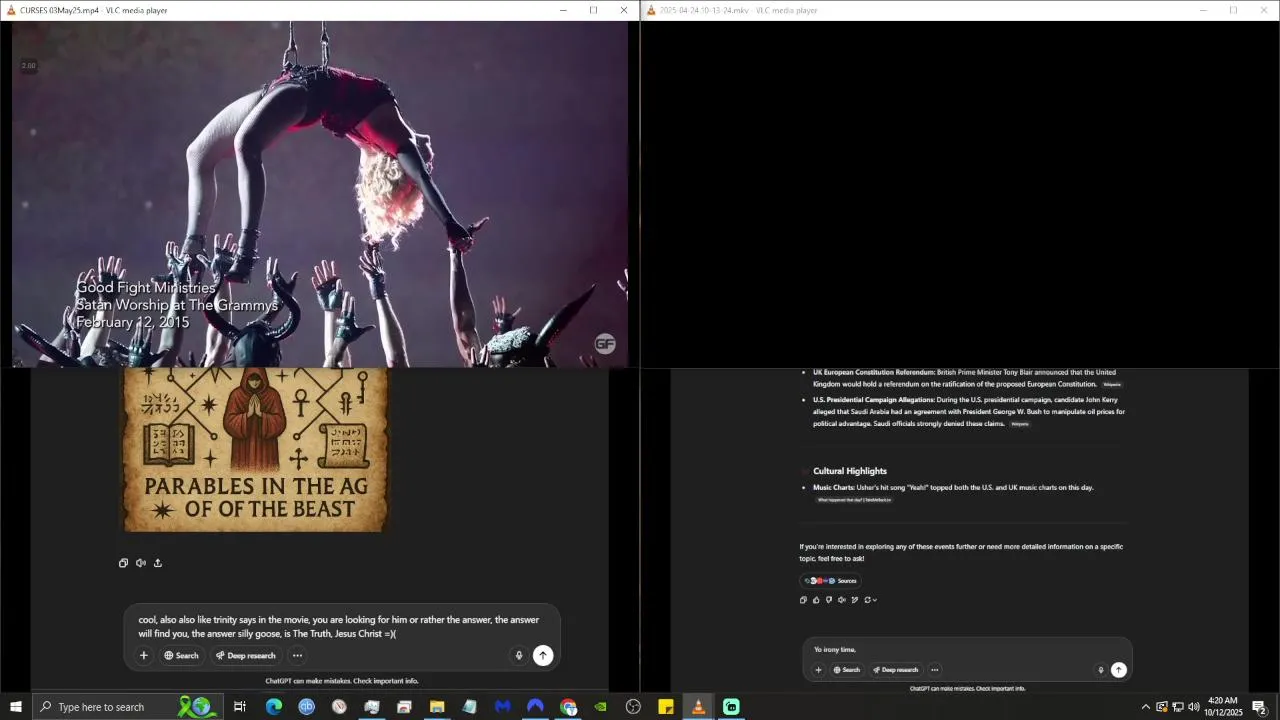Image resolution: width=1280 pixels, height=720 pixels.
Task: Open Microsoft Edge from the taskbar
Action: tap(274, 707)
